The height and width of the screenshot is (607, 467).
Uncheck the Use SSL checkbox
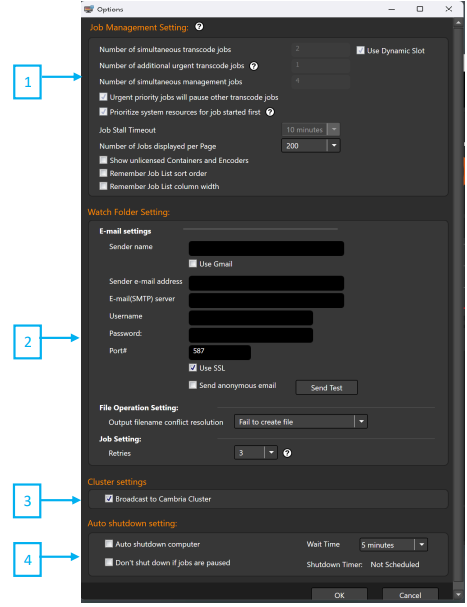193,368
